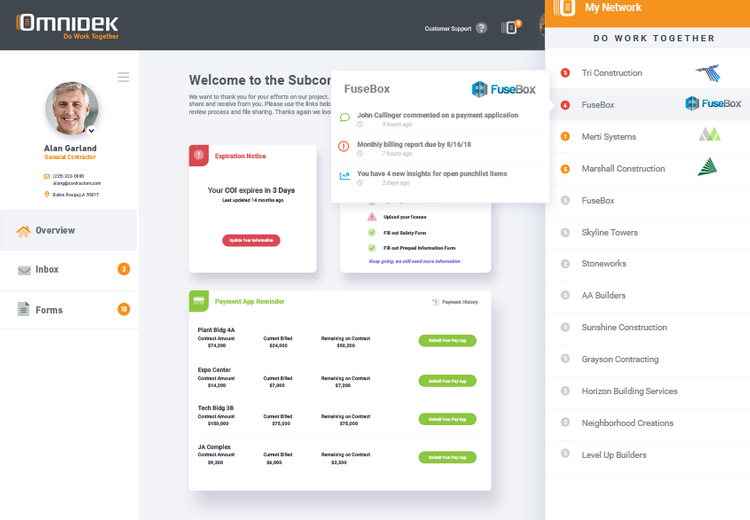Toggle Fill out Prequal Information Form checkmark

372,248
